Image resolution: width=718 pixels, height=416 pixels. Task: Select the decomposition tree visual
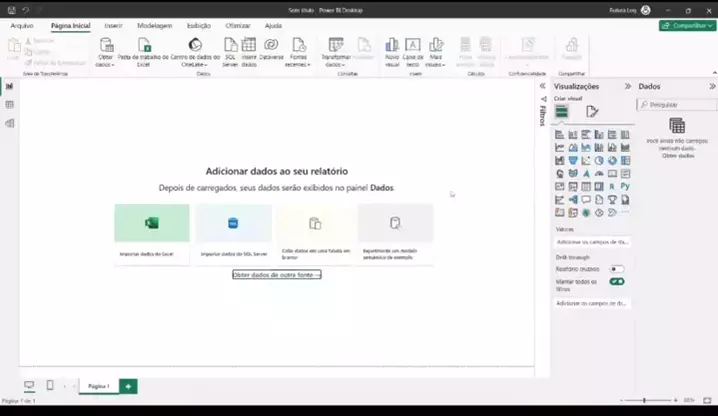pyautogui.click(x=573, y=200)
